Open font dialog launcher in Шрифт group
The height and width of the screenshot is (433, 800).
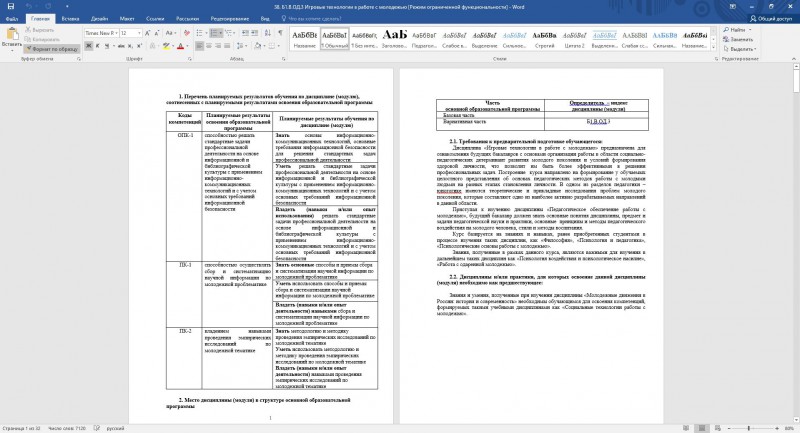(x=190, y=59)
